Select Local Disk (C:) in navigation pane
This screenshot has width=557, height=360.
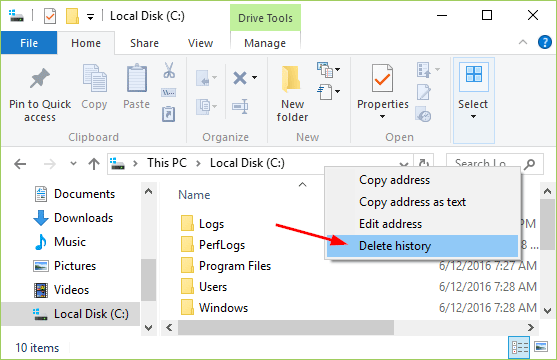[x=71, y=314]
